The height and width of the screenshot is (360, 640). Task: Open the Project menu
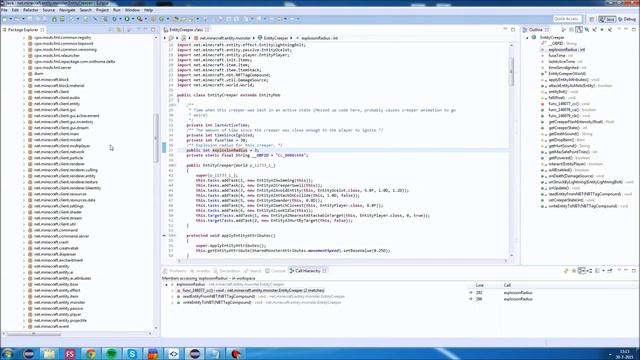tap(102, 10)
